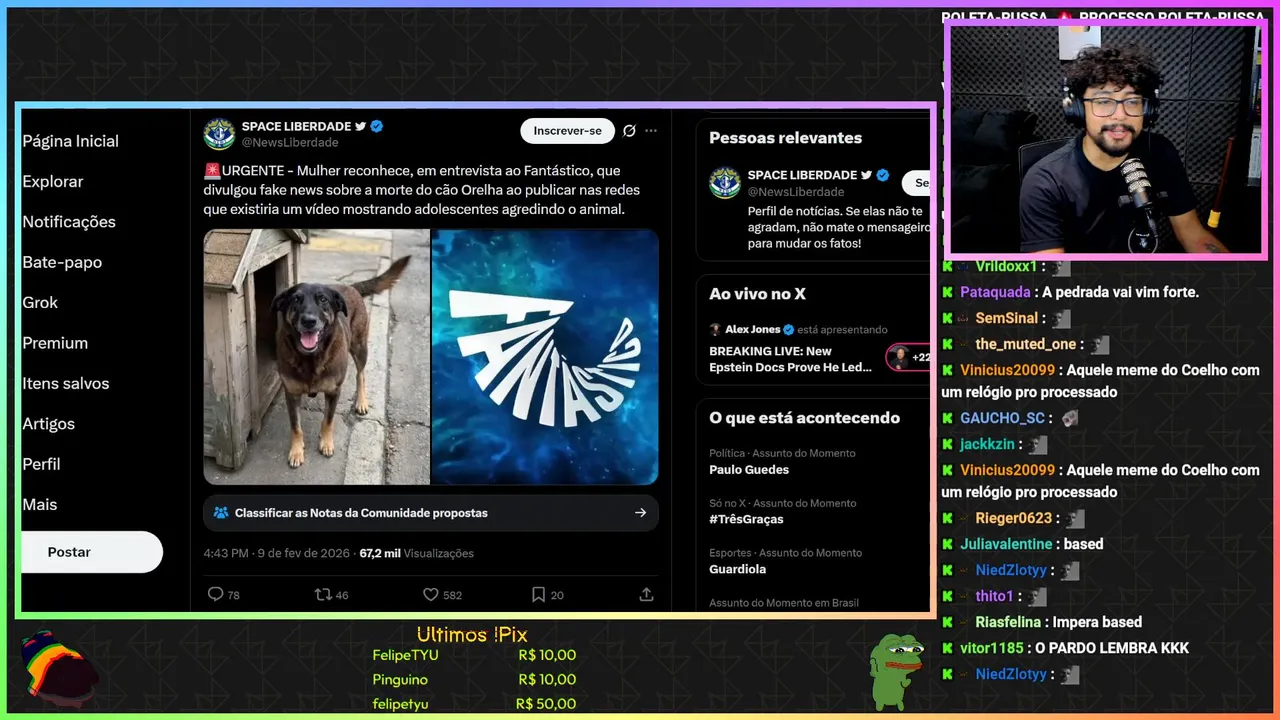Click the Riasfelina chat username
Viewport: 1280px width, 720px height.
click(1009, 622)
